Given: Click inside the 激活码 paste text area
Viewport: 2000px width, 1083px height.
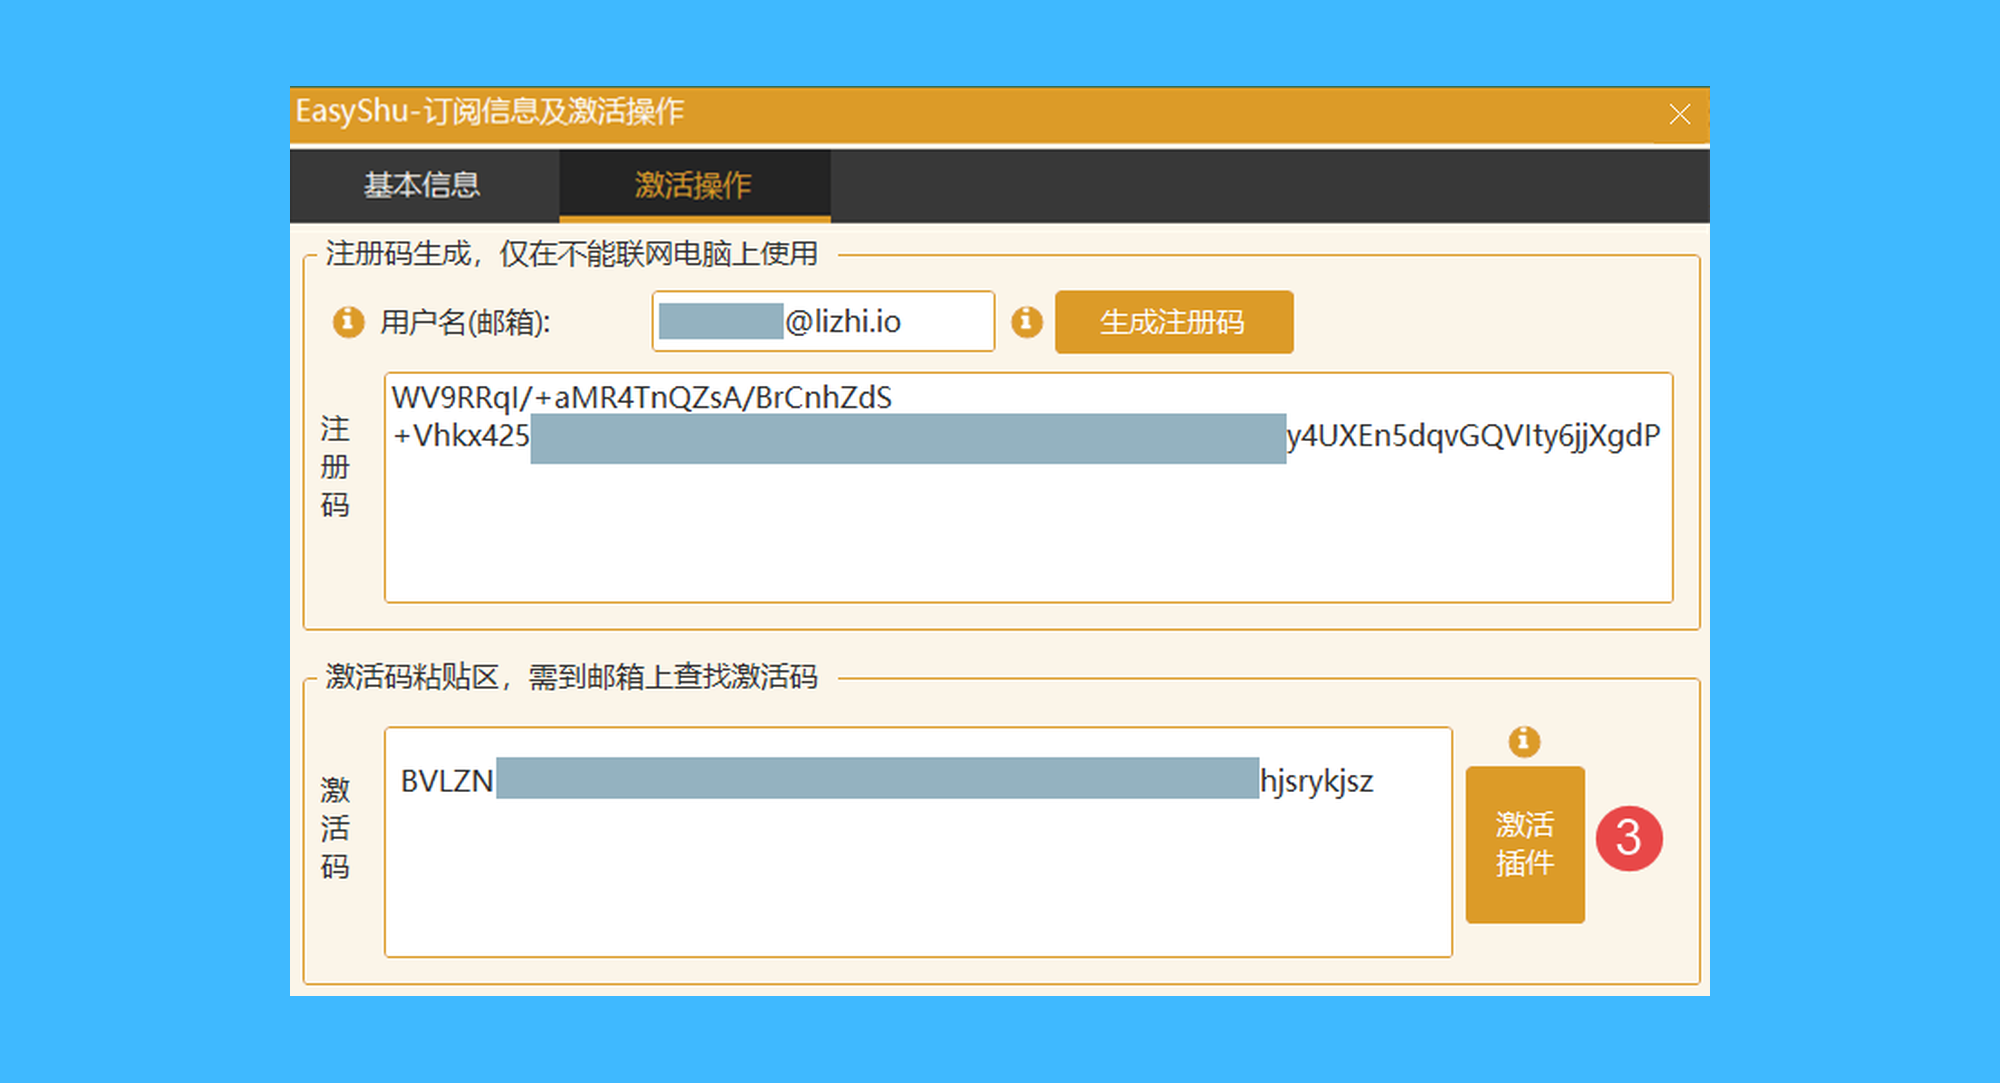Looking at the screenshot, I should (918, 842).
